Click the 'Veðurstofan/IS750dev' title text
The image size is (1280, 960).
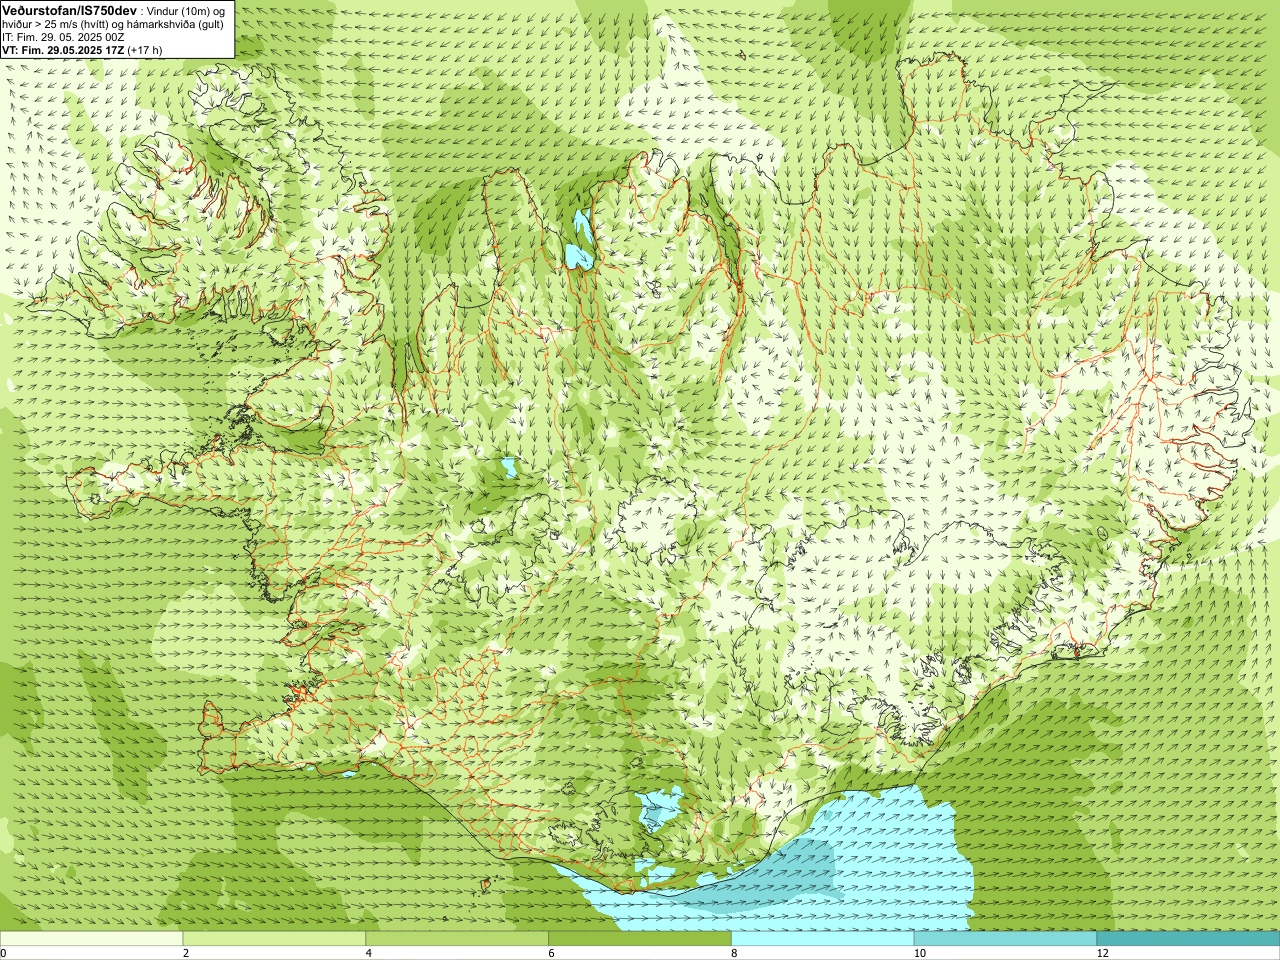click(x=69, y=10)
